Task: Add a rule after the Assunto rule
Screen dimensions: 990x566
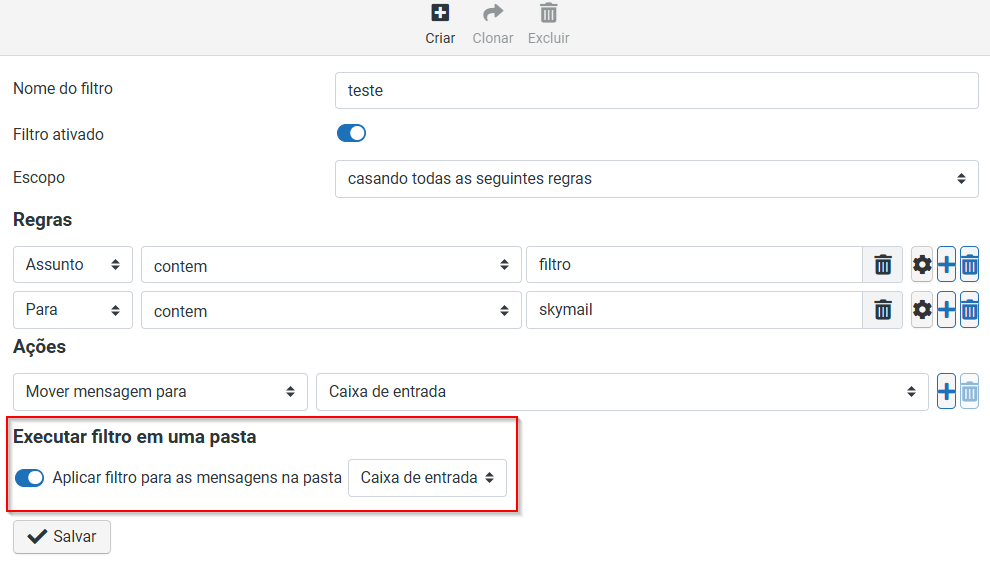Action: [946, 265]
